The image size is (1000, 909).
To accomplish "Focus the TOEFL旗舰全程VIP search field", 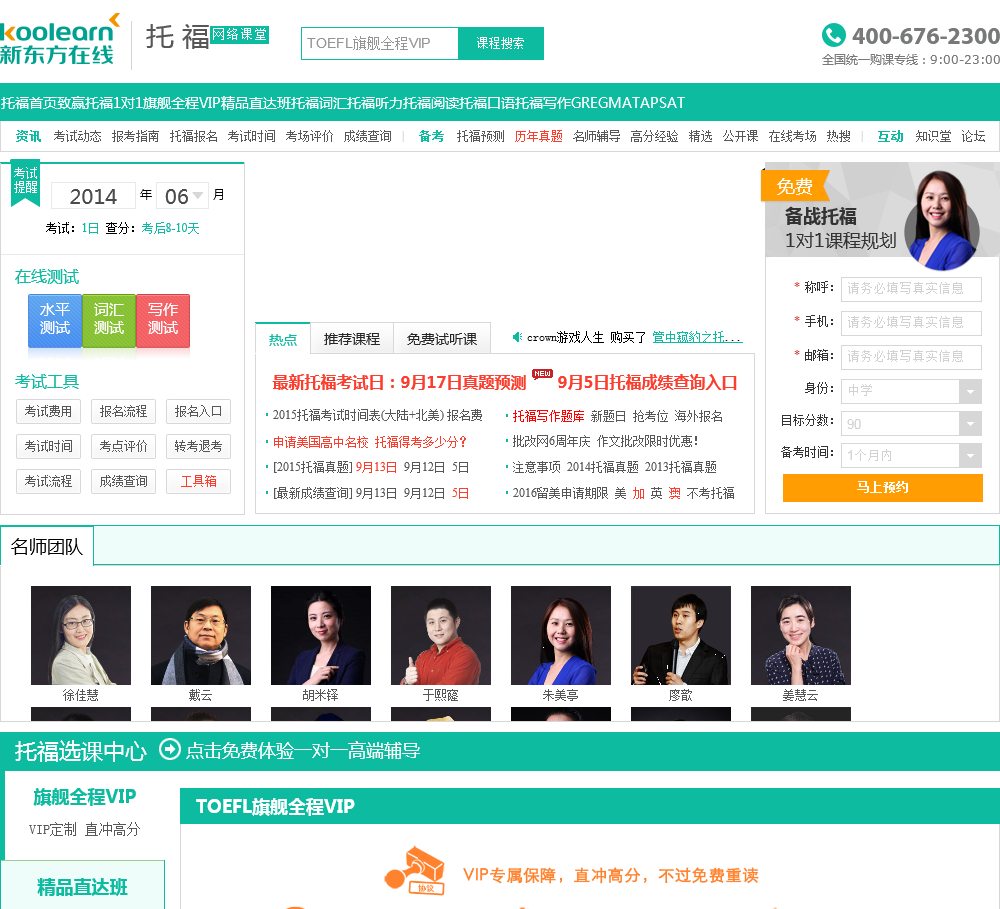I will (x=380, y=43).
